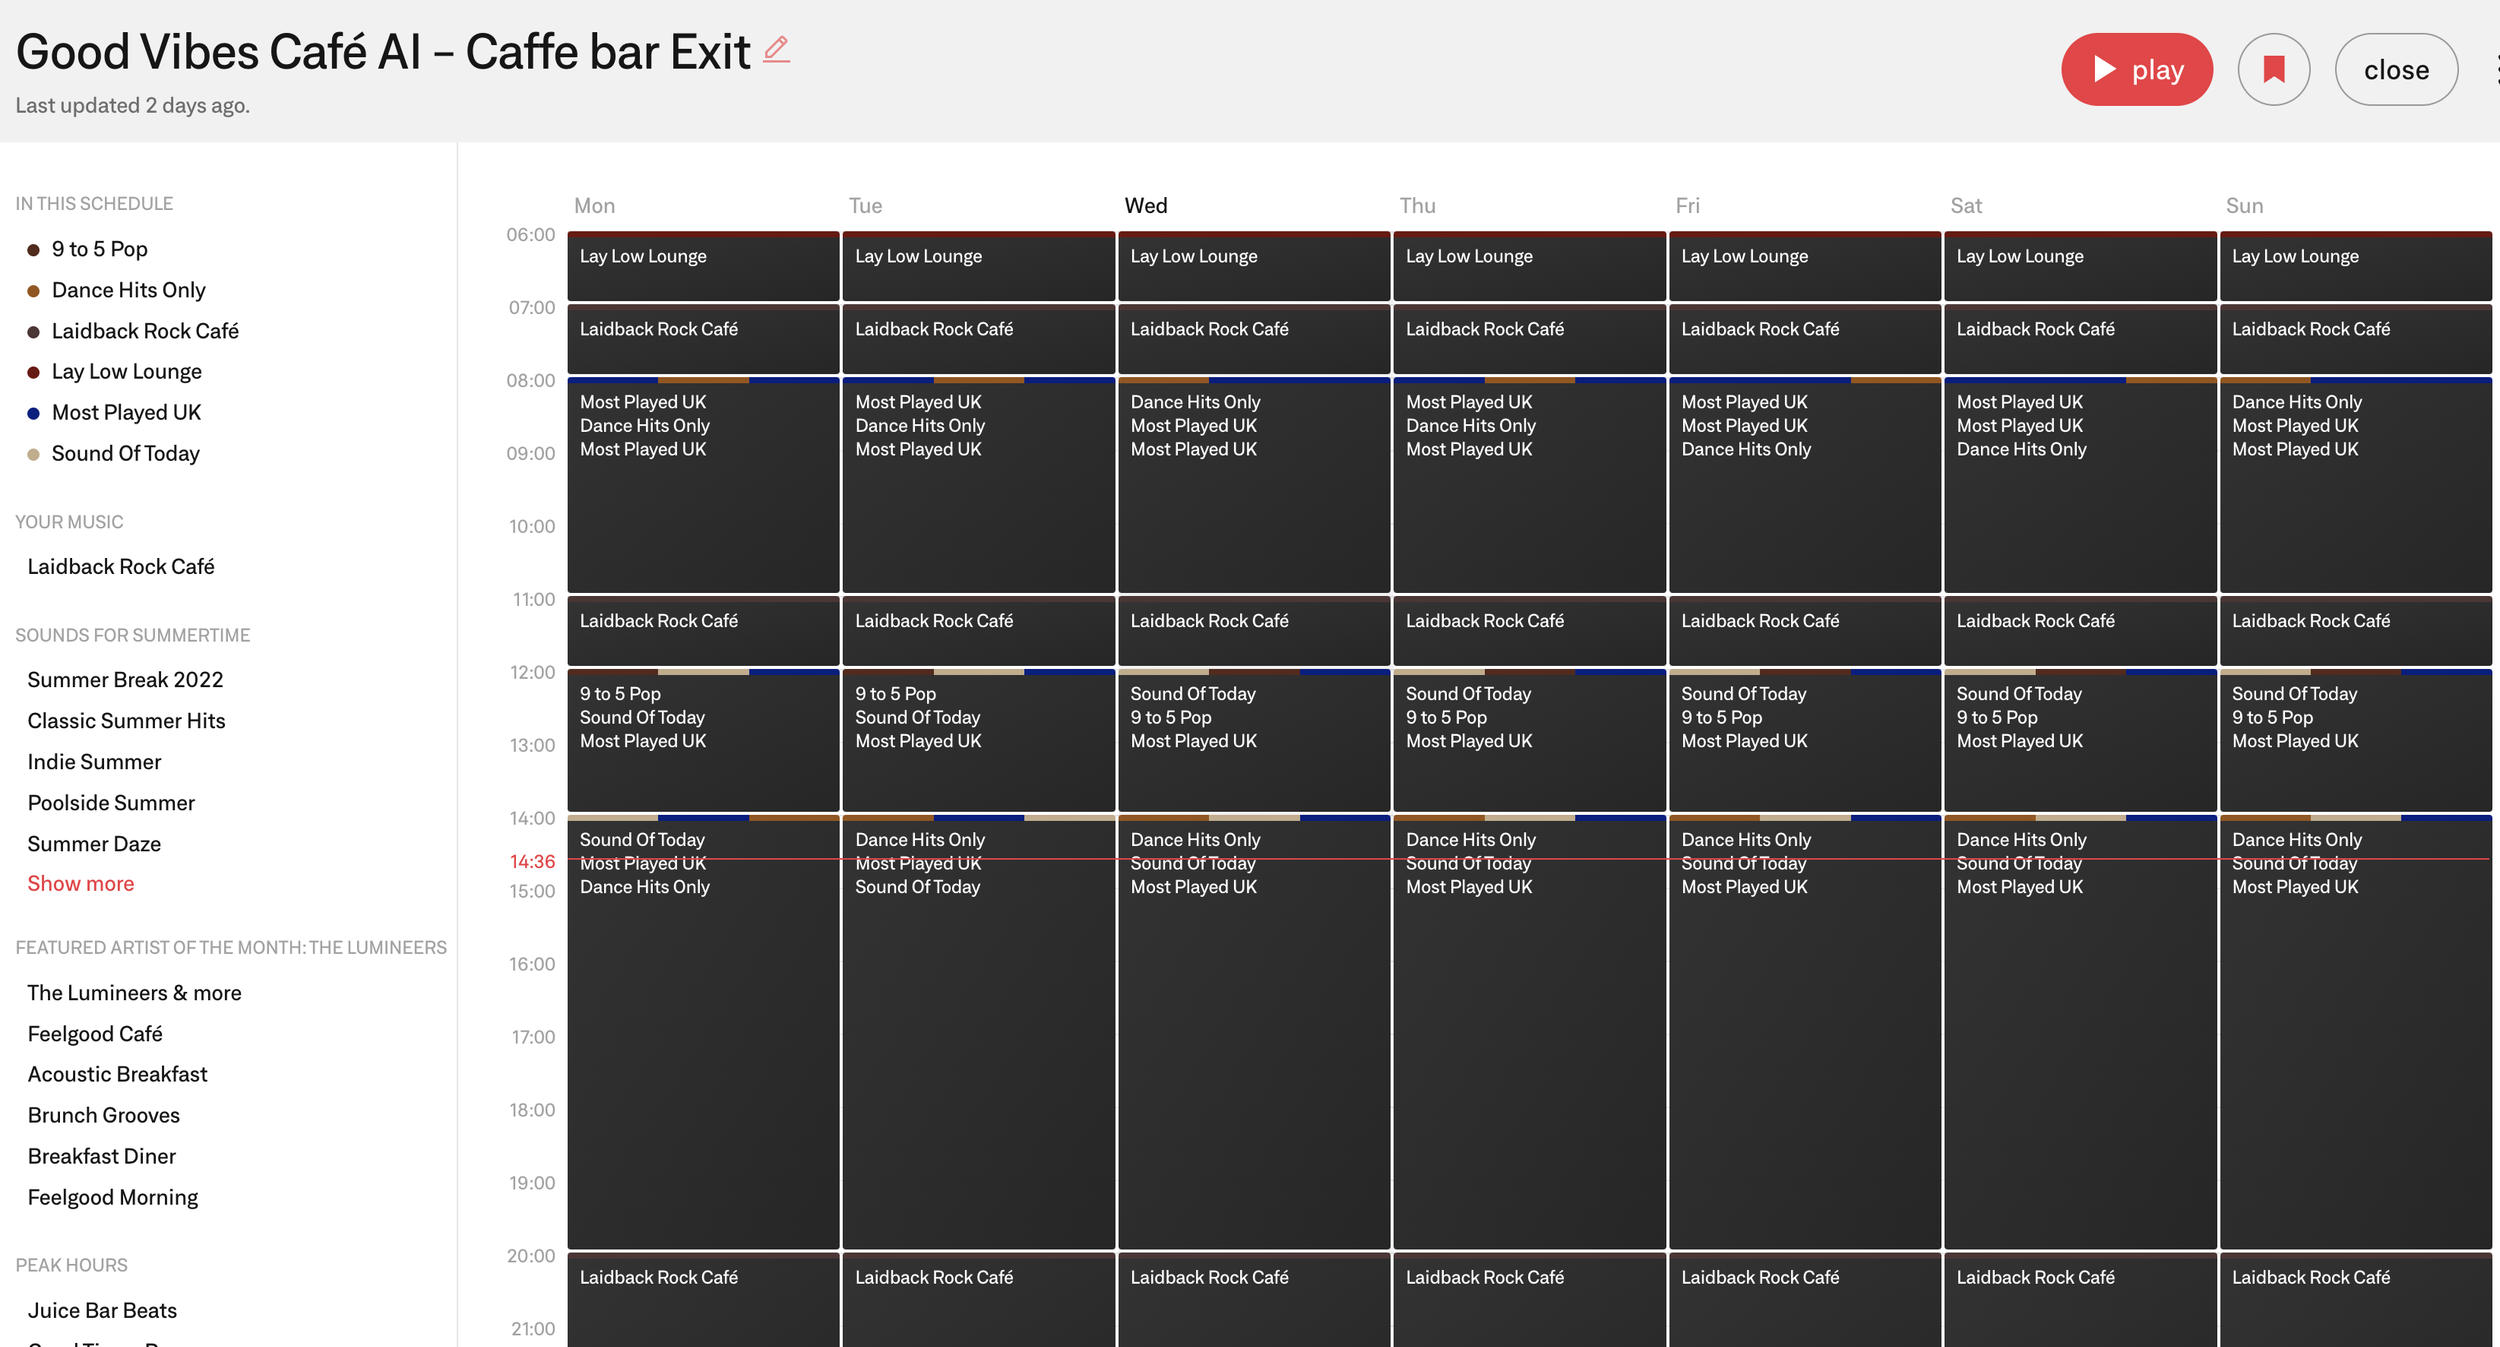Screen dimensions: 2500x1347
Task: Click the 9 to 5 Pop color dot
Action: 33,250
